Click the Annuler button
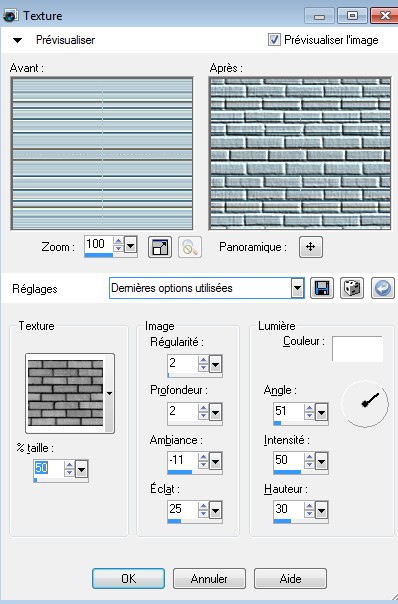 click(209, 578)
